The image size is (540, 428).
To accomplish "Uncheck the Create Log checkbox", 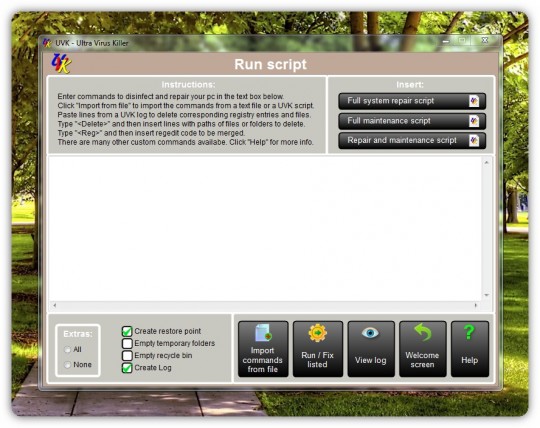I will click(127, 368).
